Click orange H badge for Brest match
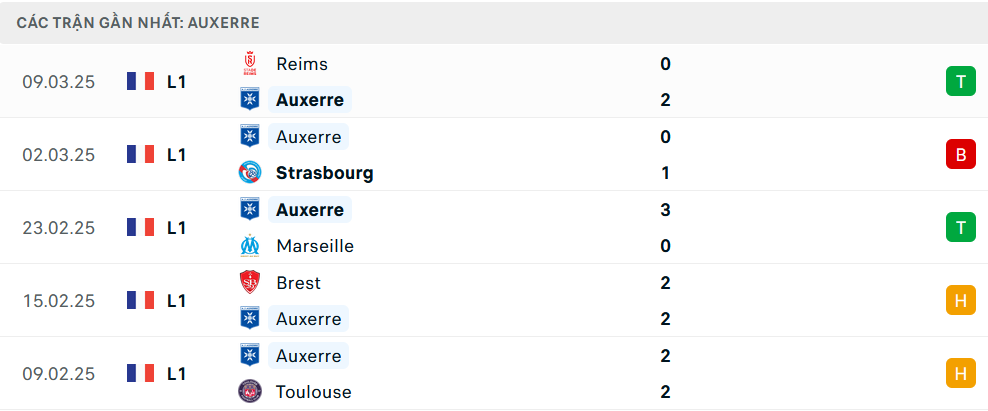The width and height of the screenshot is (988, 411). [x=960, y=301]
